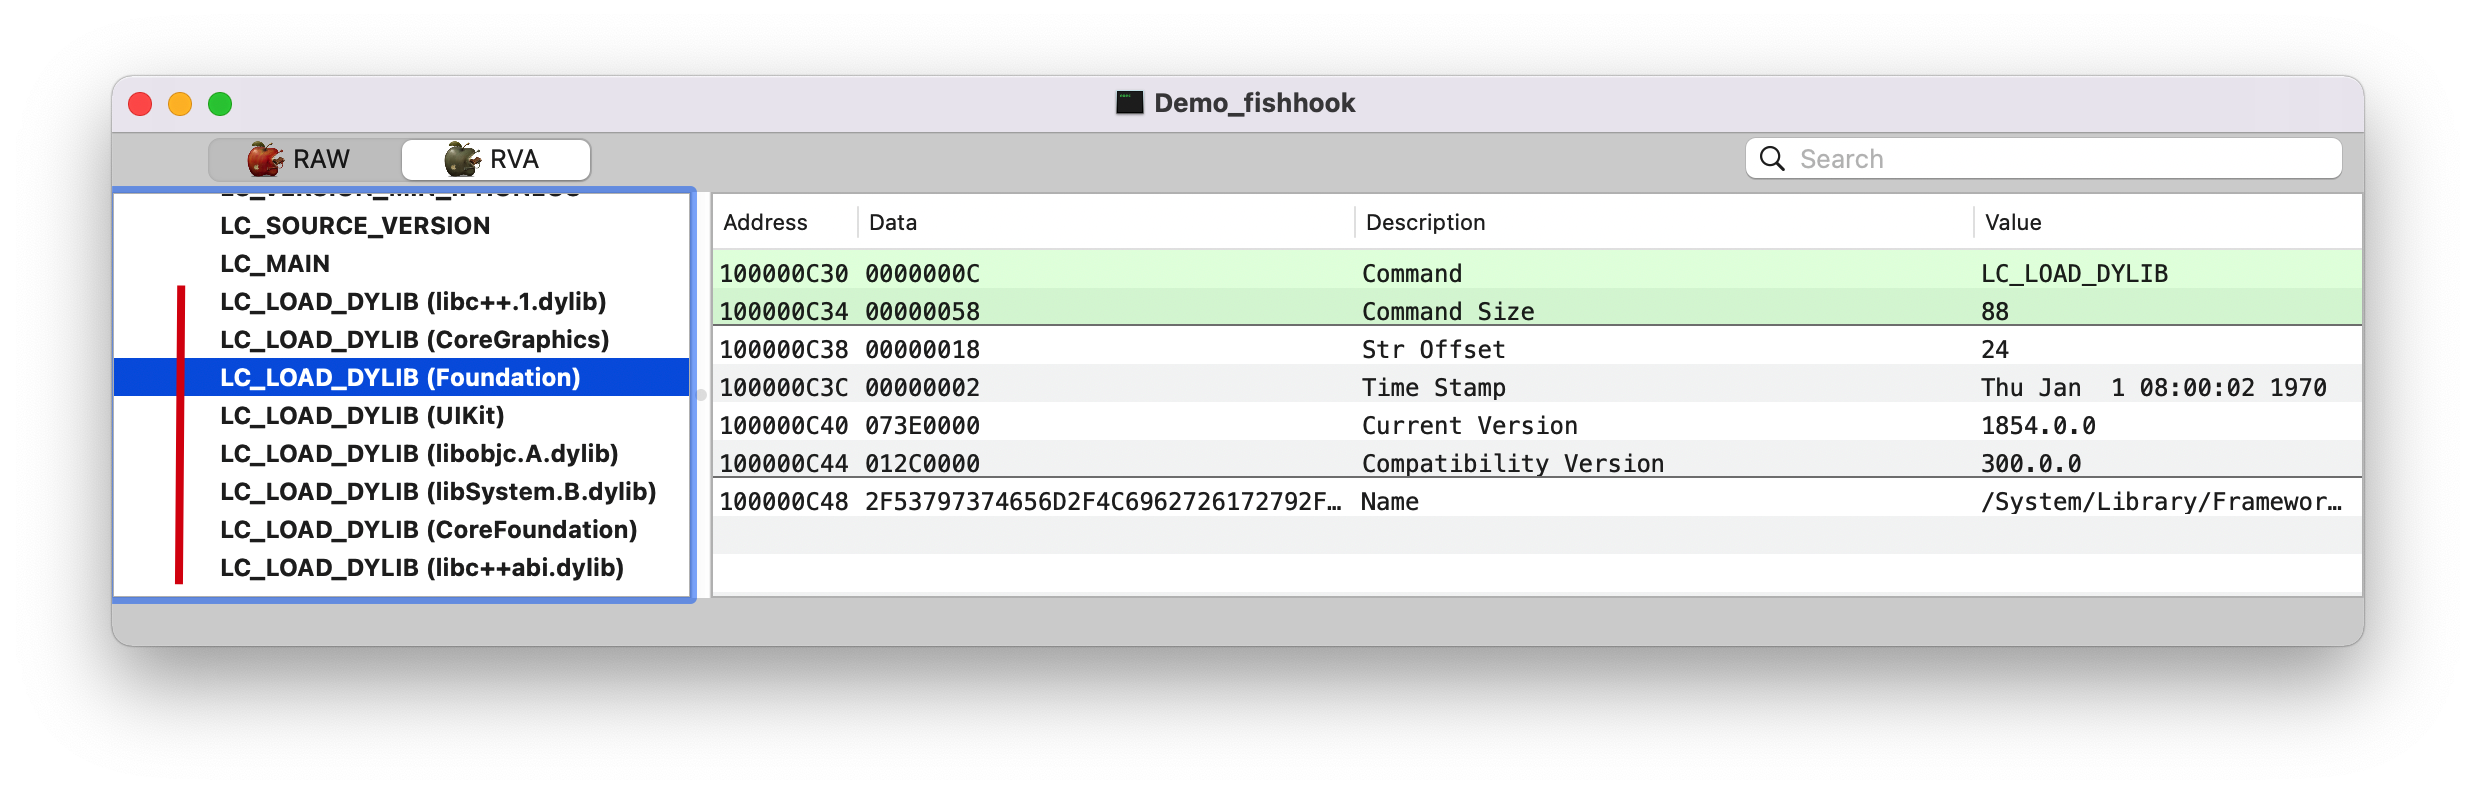The height and width of the screenshot is (794, 2476).
Task: Click the yellow minimize window button
Action: (x=180, y=104)
